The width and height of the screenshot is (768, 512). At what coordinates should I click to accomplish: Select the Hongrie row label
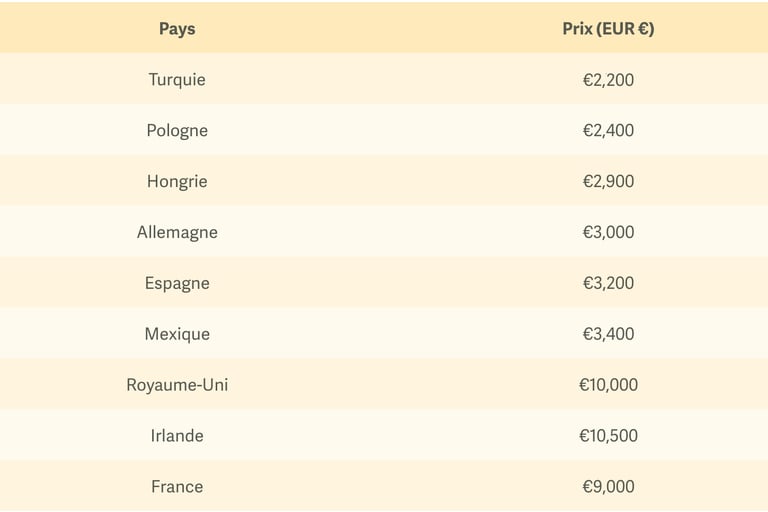pyautogui.click(x=177, y=182)
